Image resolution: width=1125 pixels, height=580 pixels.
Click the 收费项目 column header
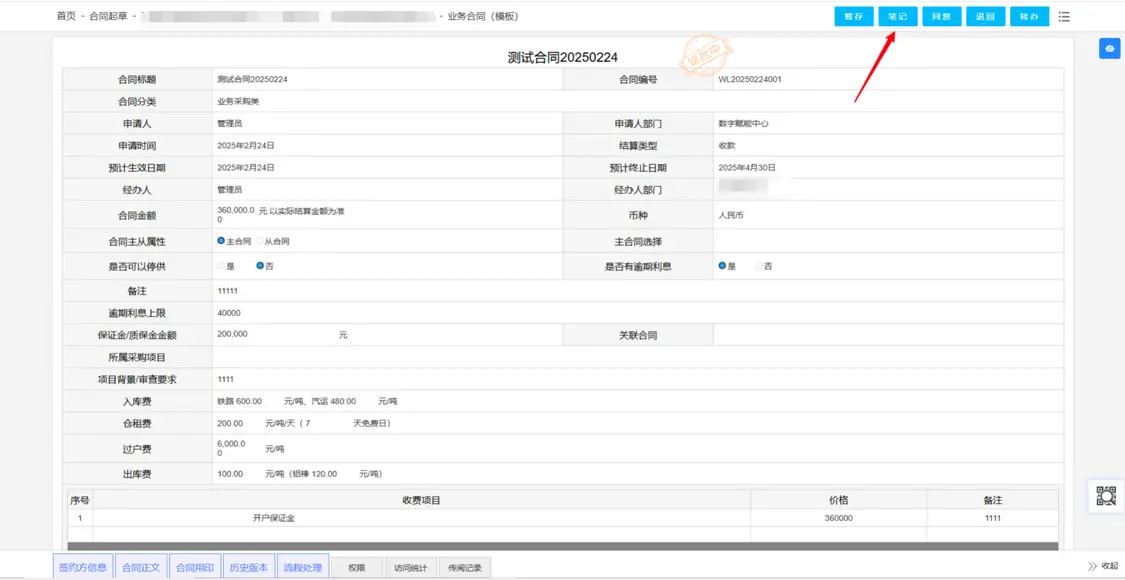[x=422, y=500]
